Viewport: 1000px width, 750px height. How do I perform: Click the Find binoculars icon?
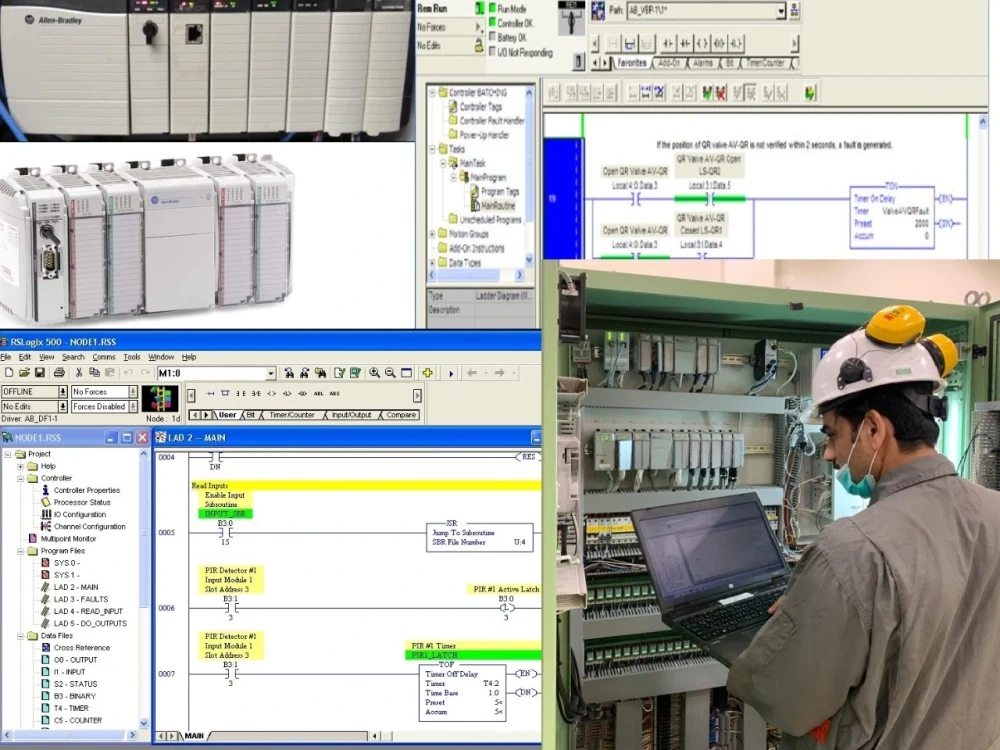pos(288,372)
